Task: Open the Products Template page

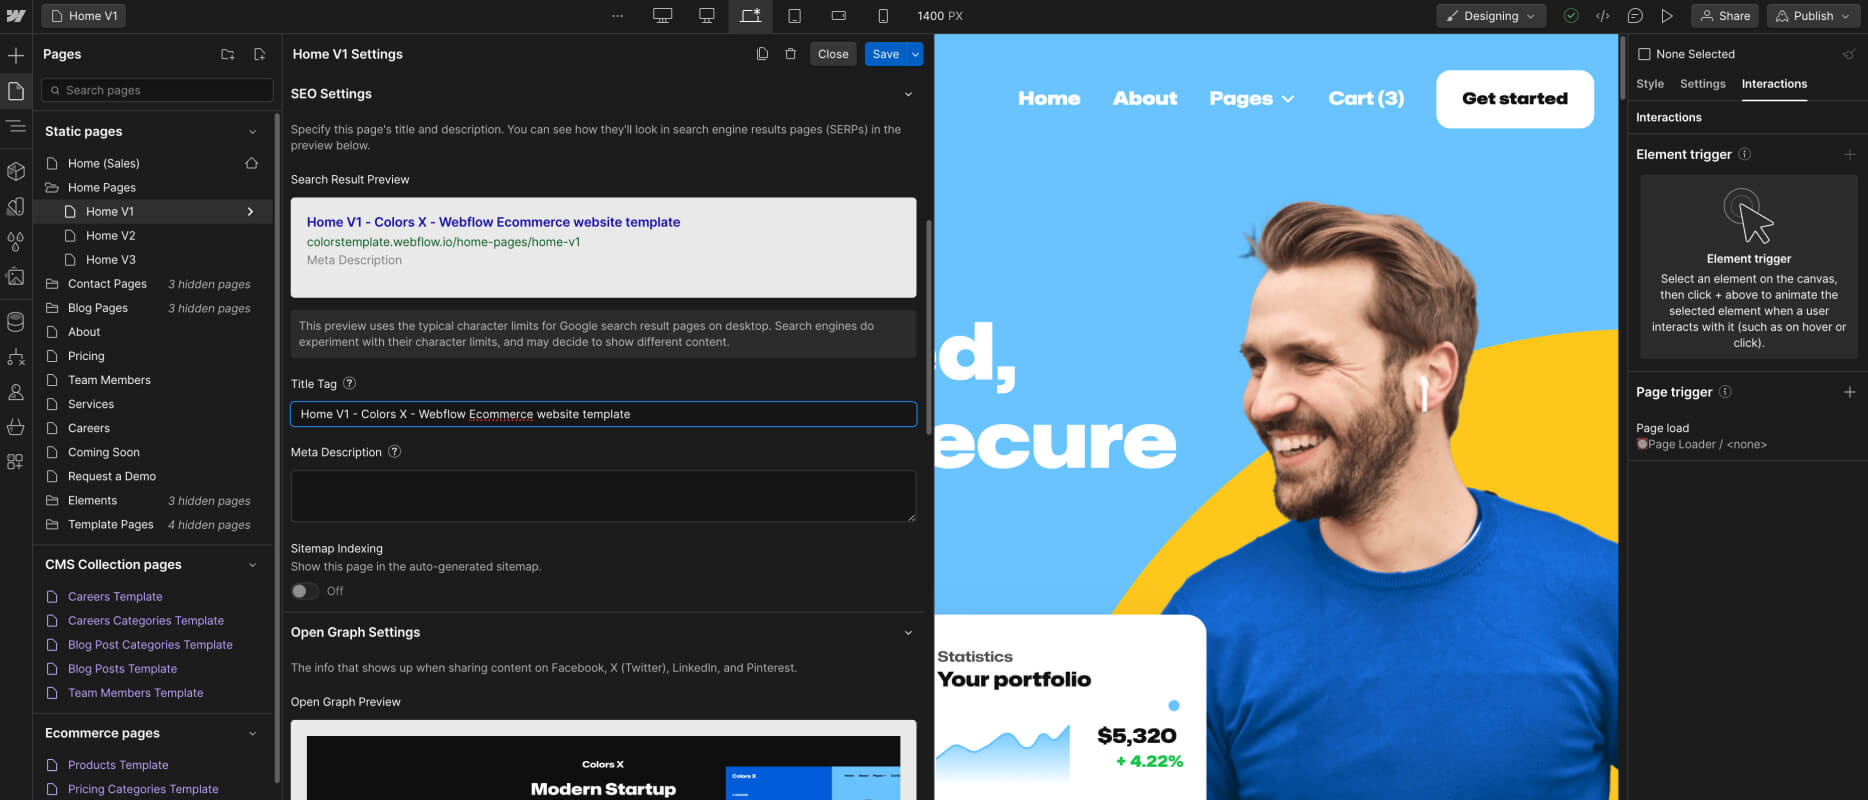Action: pos(118,765)
